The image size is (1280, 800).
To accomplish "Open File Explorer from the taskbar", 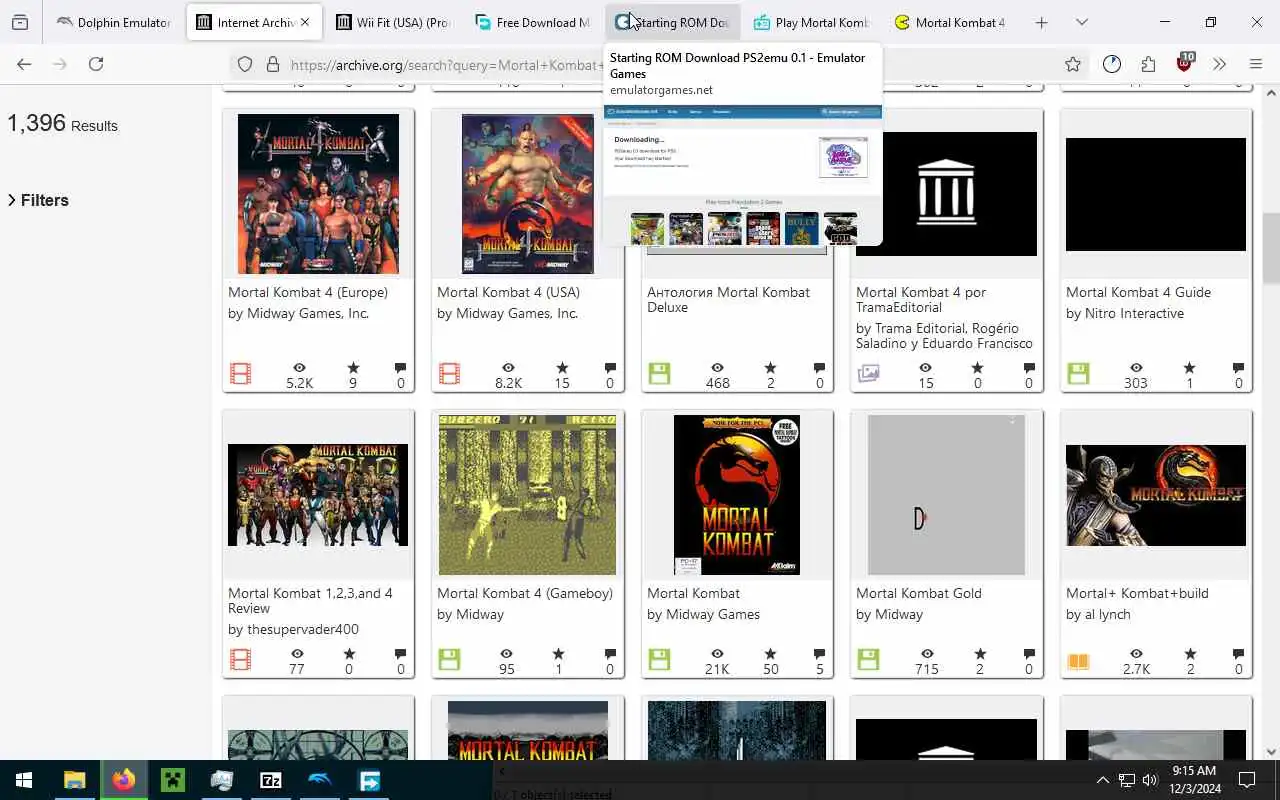I will tap(75, 780).
